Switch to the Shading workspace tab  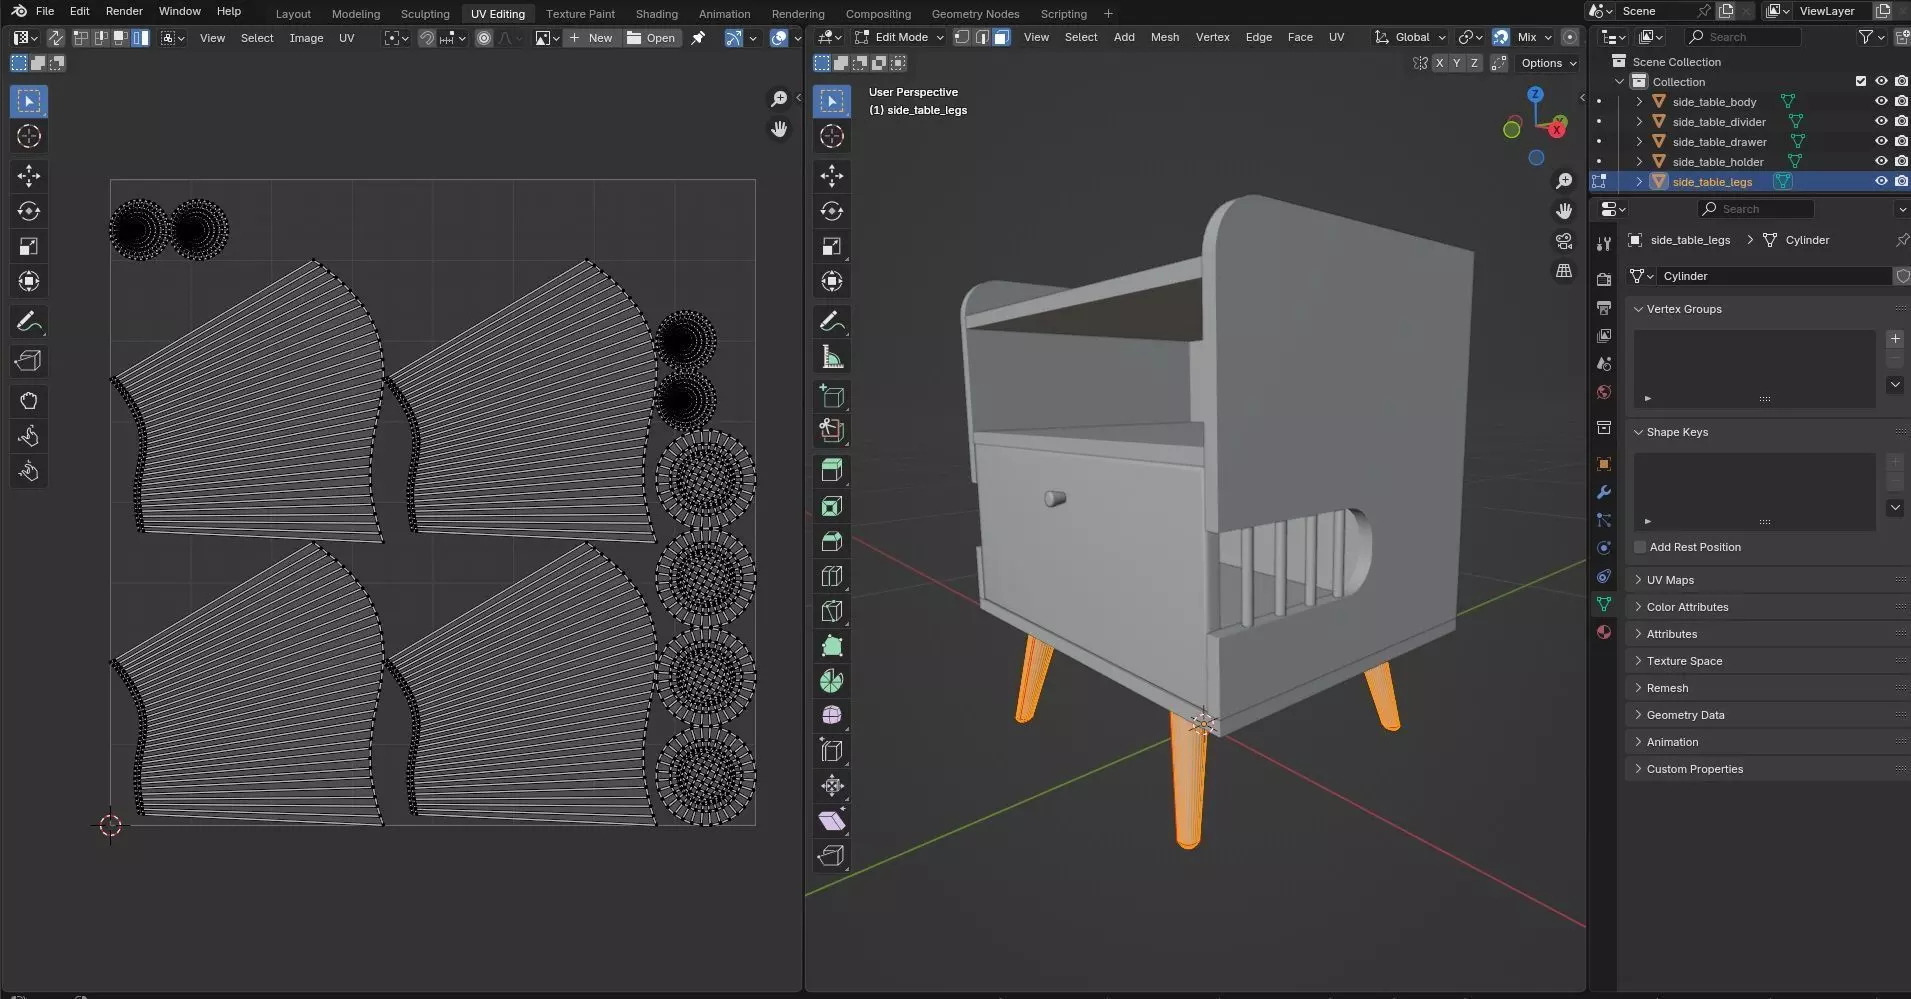click(656, 14)
